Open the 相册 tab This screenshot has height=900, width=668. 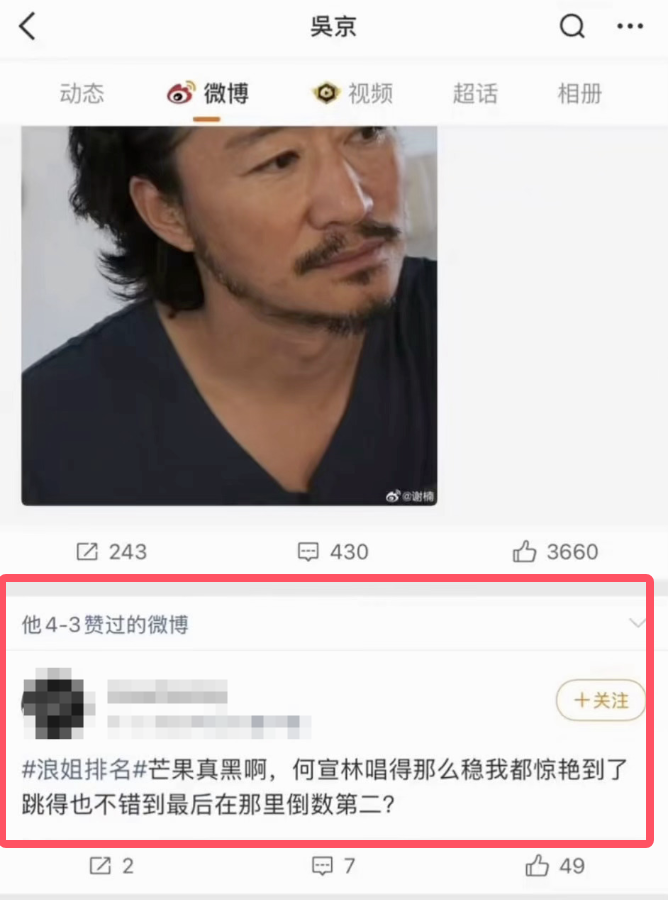(580, 94)
